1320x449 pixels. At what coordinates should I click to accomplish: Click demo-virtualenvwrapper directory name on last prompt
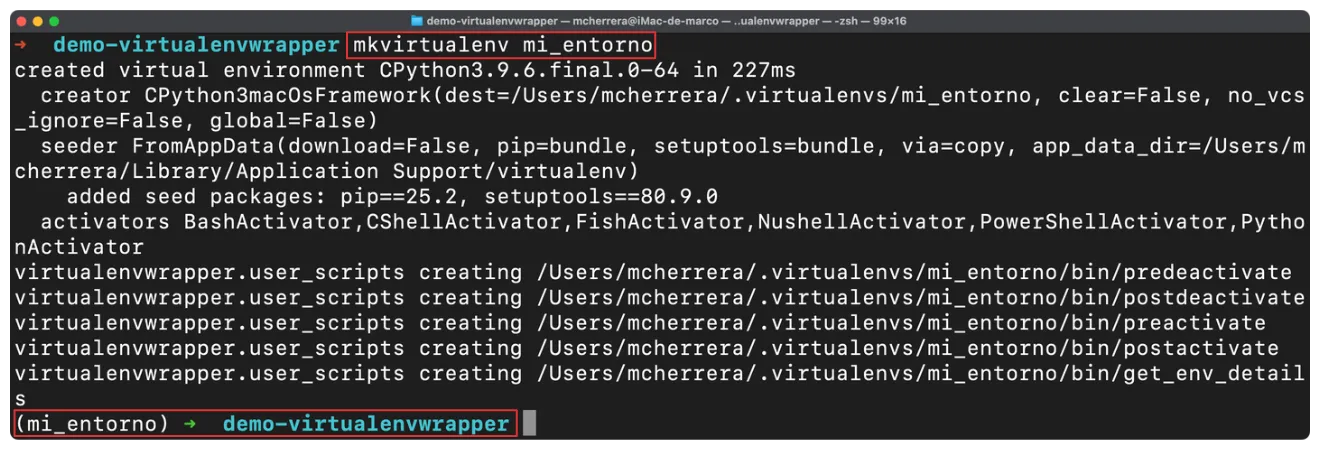(x=366, y=424)
